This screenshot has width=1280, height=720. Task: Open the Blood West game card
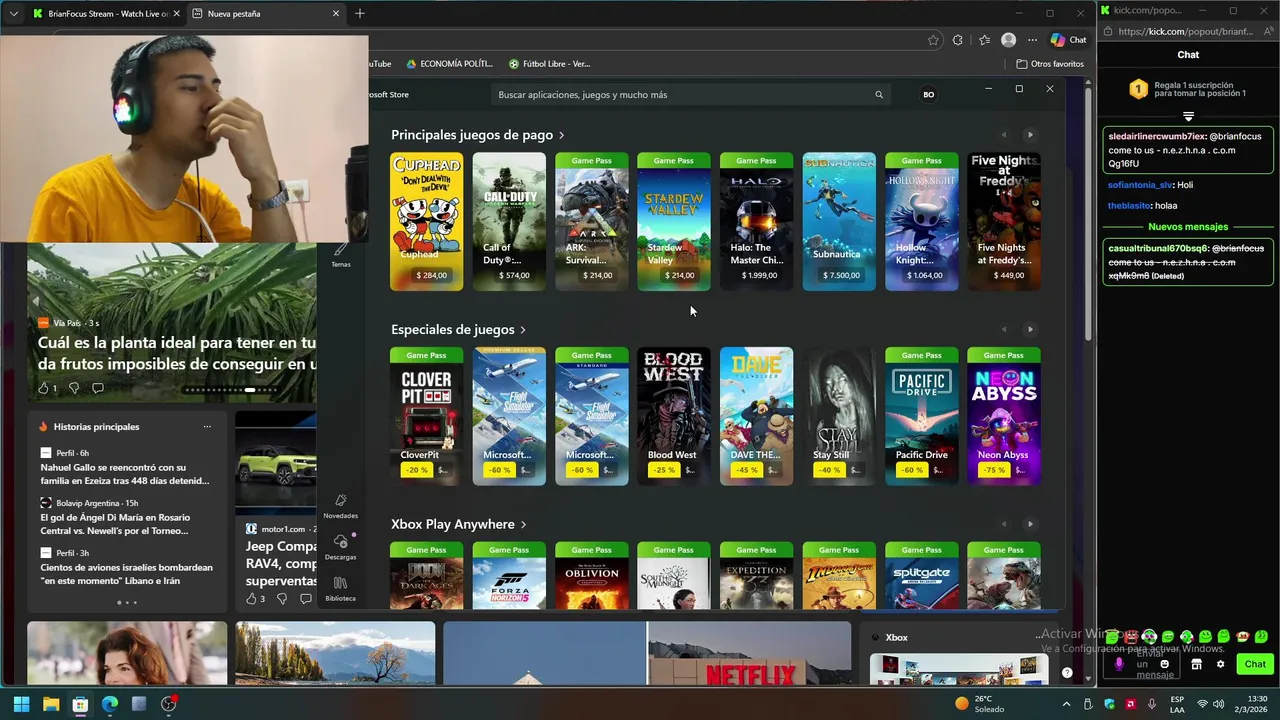point(674,416)
